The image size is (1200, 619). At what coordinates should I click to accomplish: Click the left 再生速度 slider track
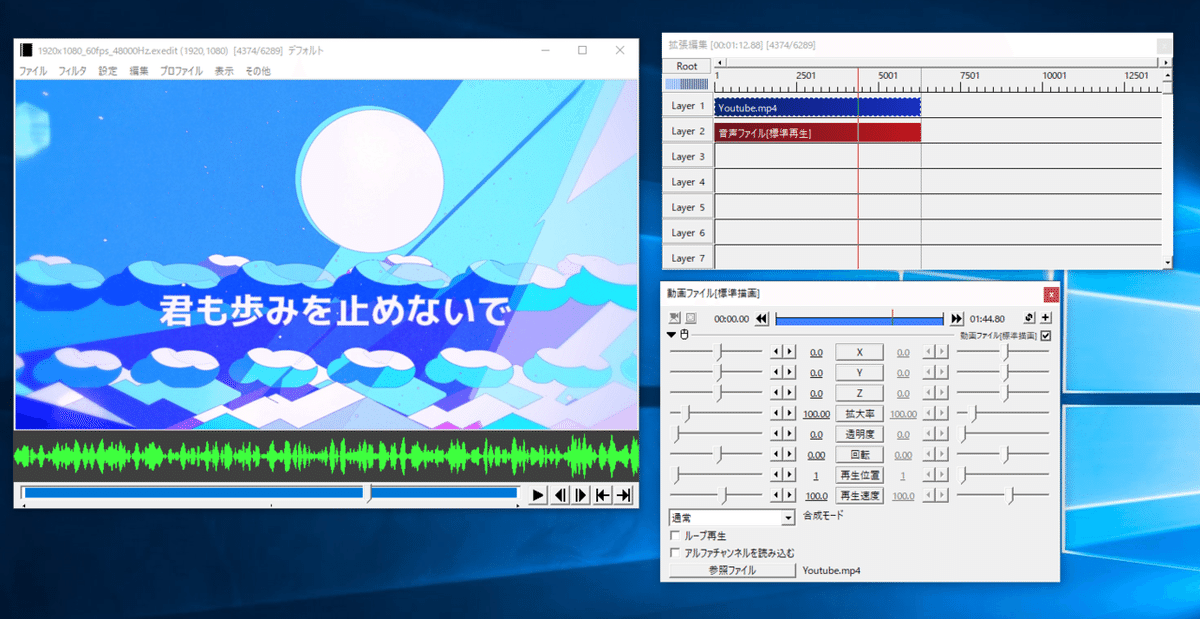(x=716, y=495)
